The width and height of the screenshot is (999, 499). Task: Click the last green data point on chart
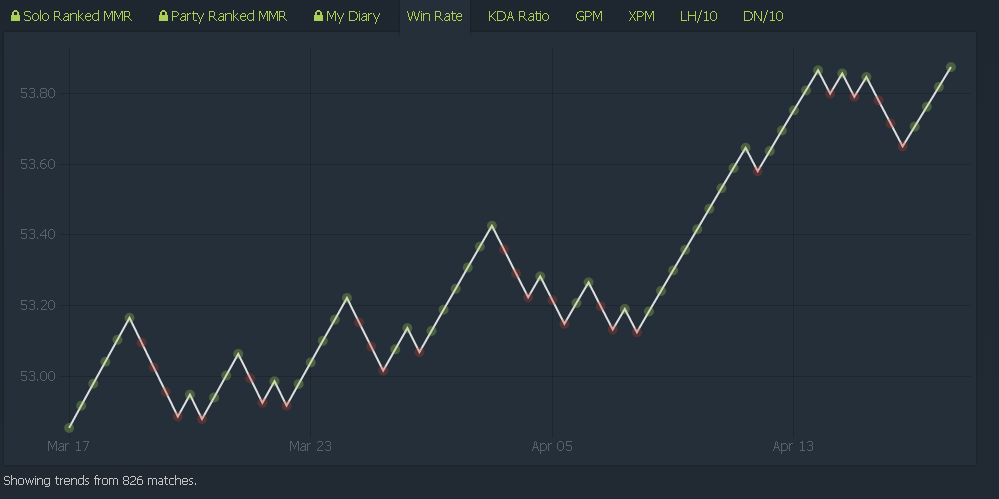pos(951,67)
